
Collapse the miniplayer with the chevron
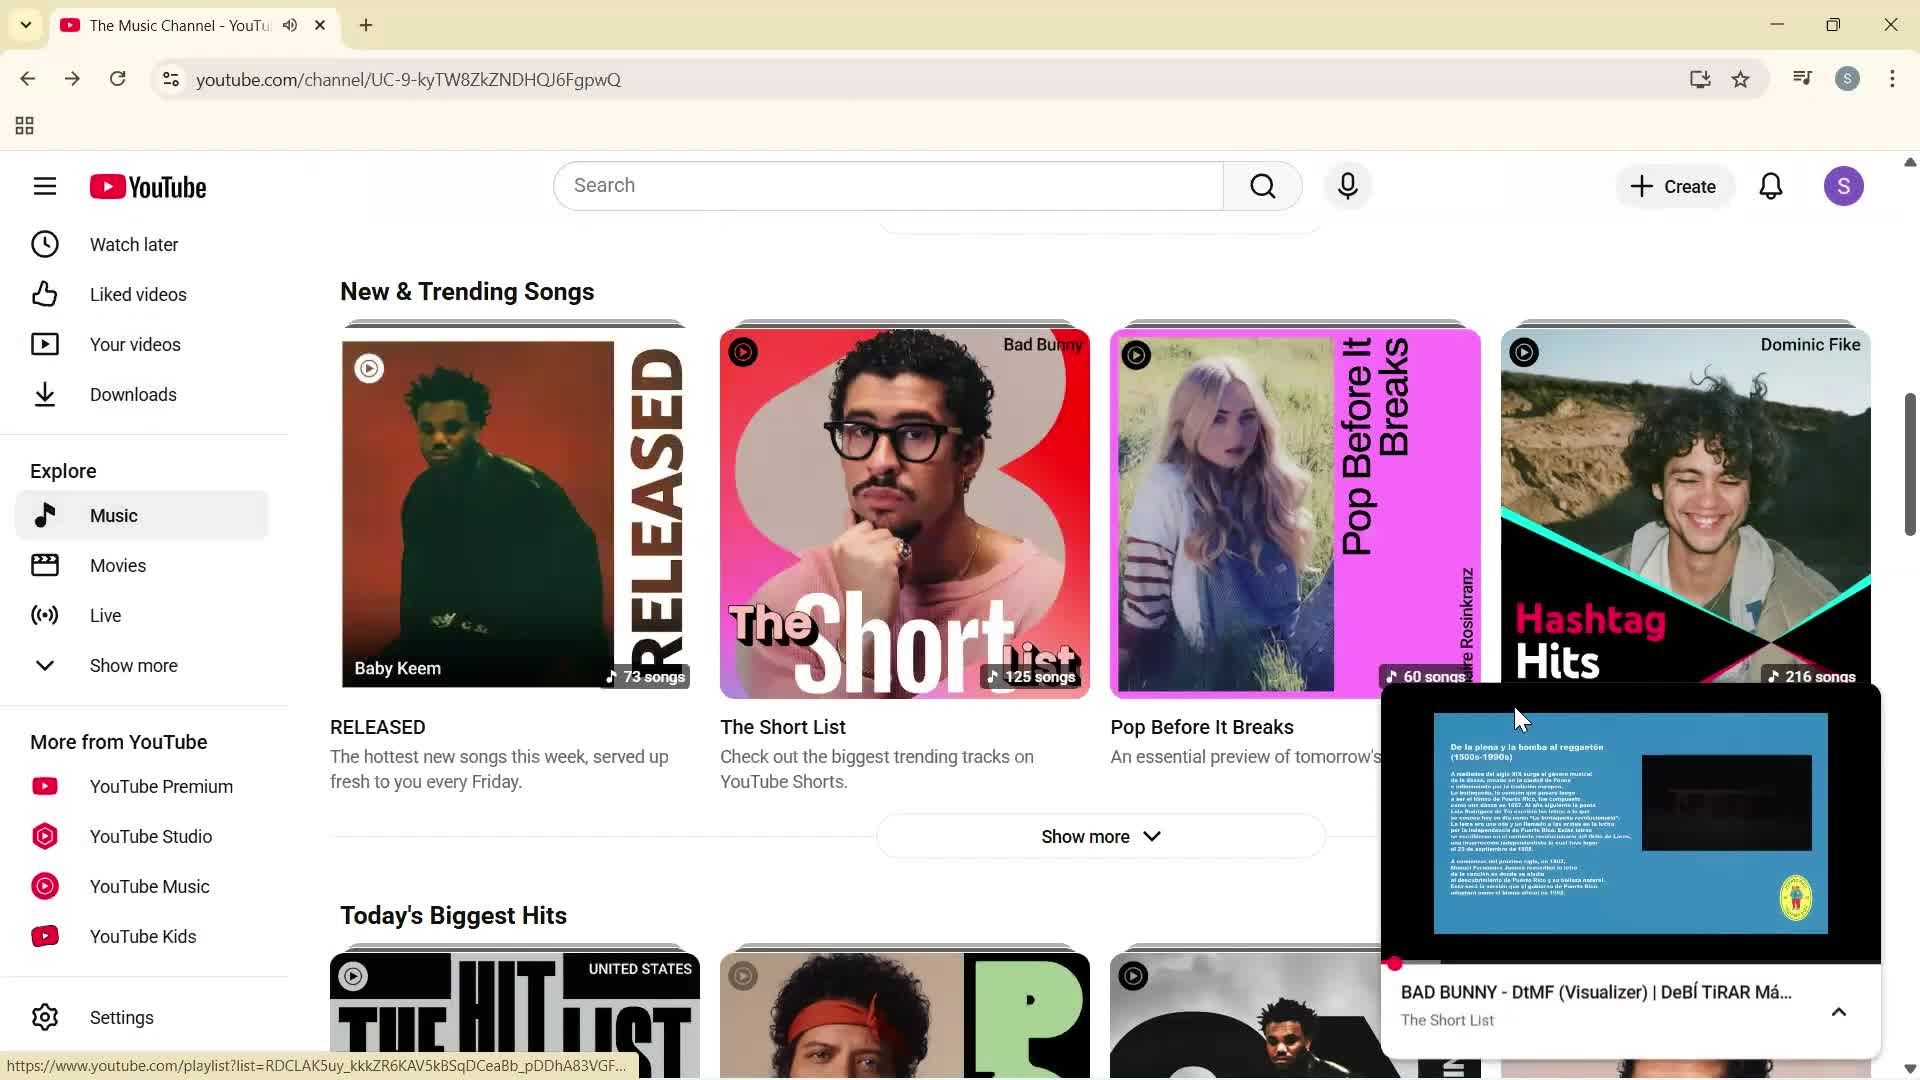tap(1838, 1012)
